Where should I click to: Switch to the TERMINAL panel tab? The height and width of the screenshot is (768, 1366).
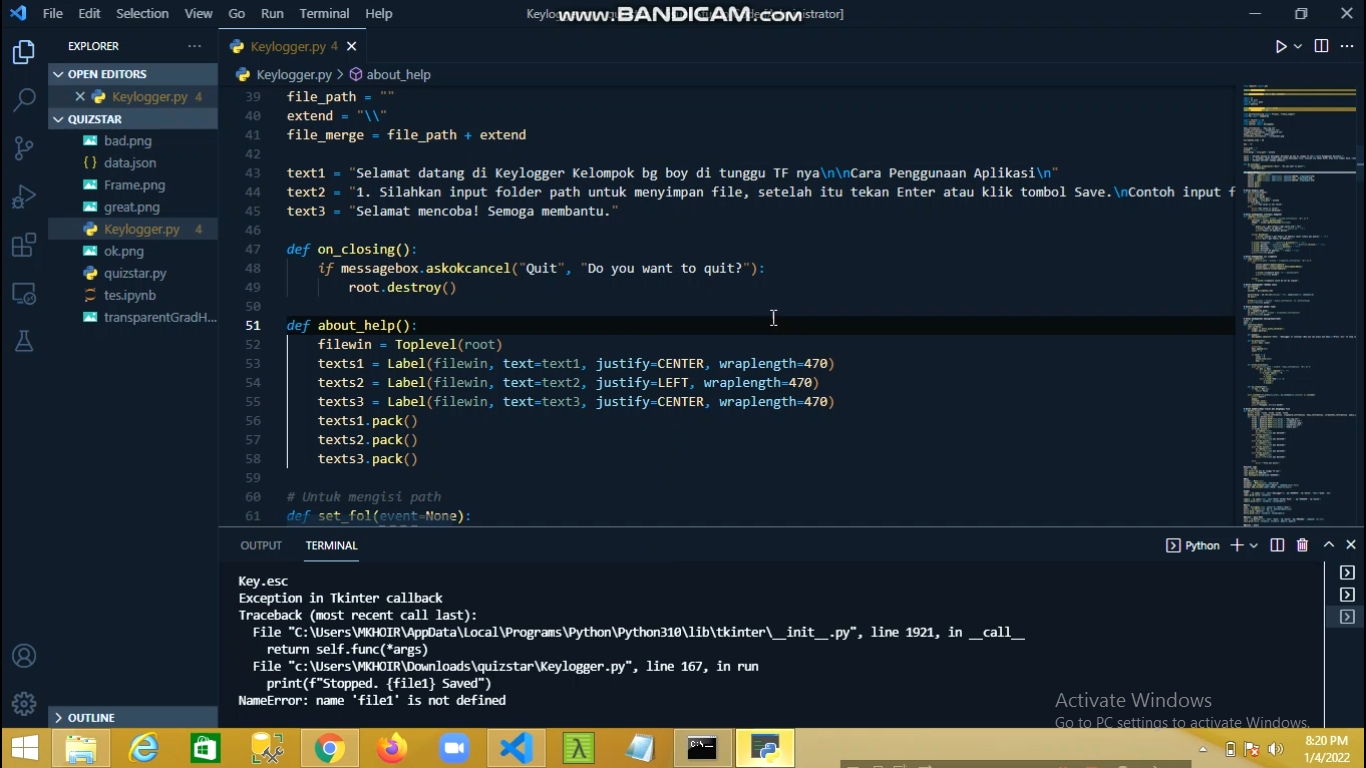click(331, 545)
